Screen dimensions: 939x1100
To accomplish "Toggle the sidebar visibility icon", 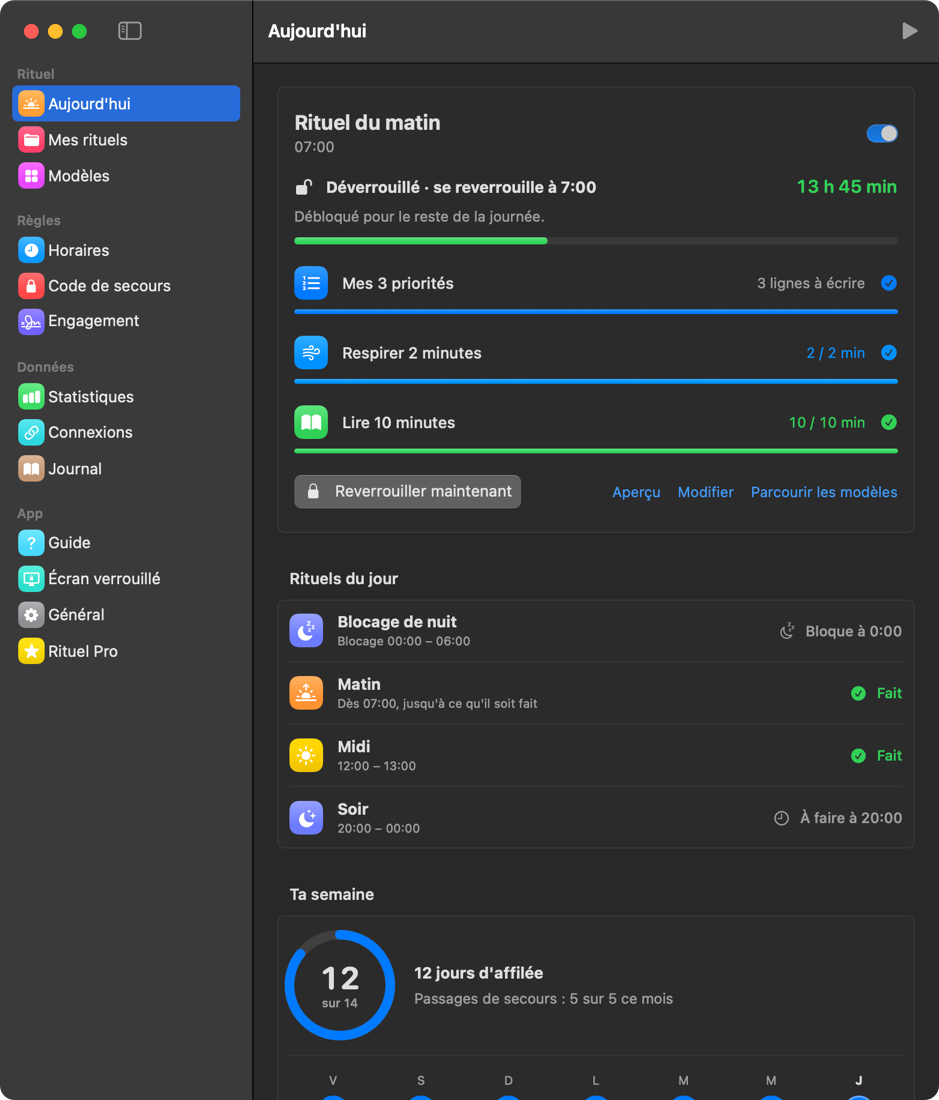I will point(130,31).
